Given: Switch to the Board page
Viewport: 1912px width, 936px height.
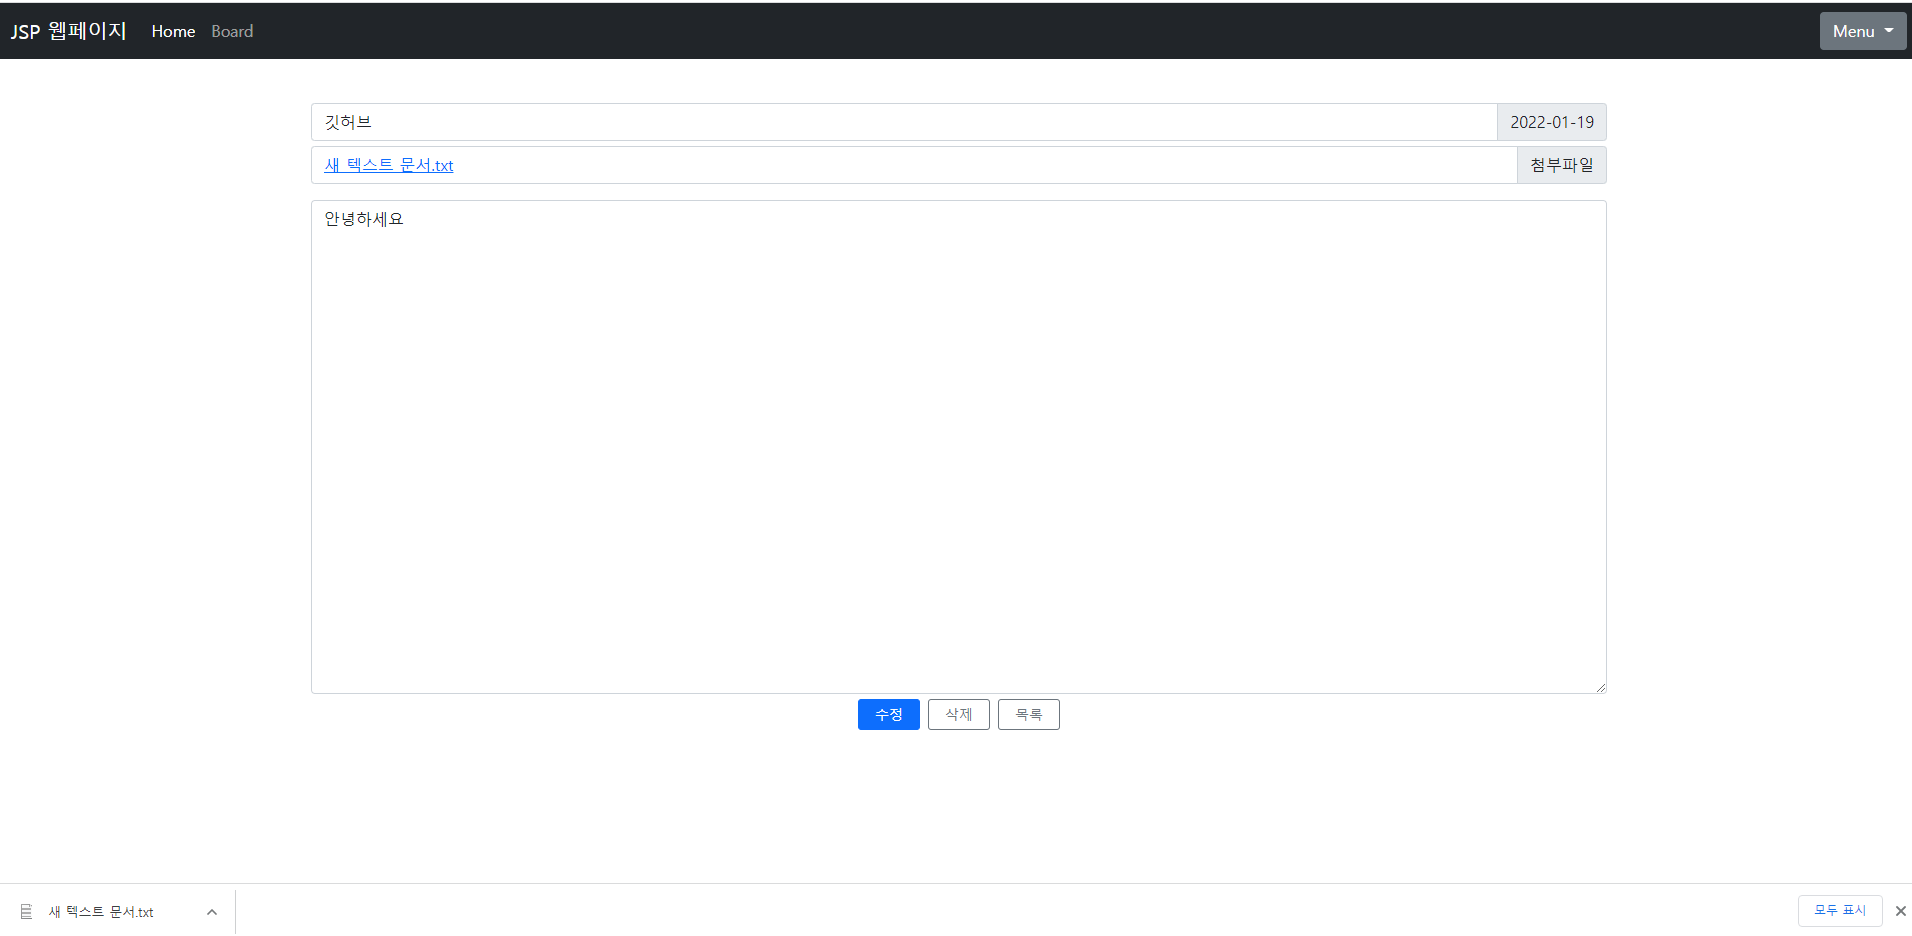Looking at the screenshot, I should coord(231,31).
